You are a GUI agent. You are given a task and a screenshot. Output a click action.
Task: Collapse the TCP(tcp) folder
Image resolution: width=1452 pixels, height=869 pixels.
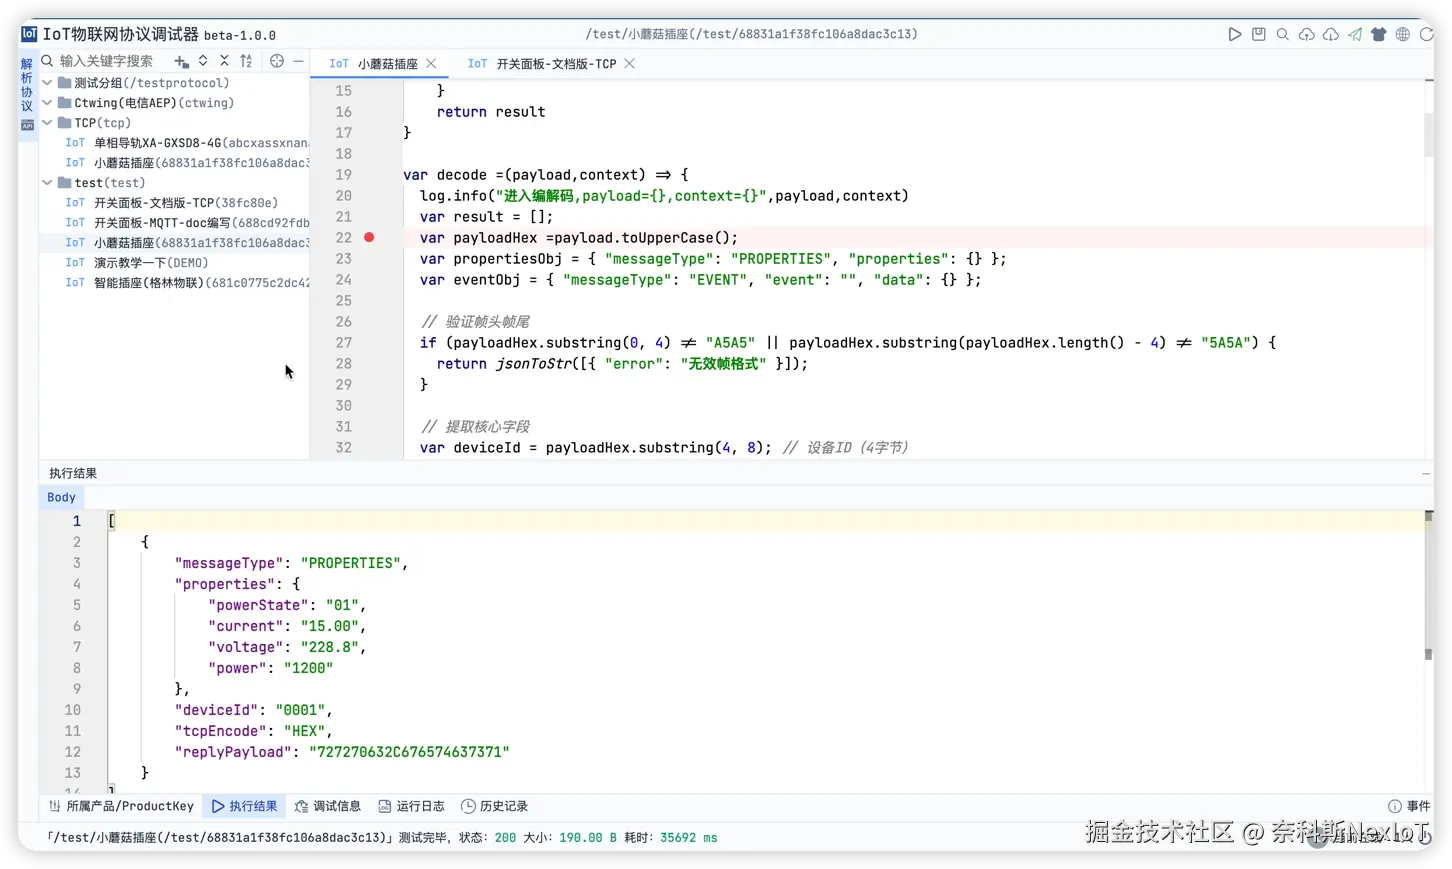(x=47, y=123)
